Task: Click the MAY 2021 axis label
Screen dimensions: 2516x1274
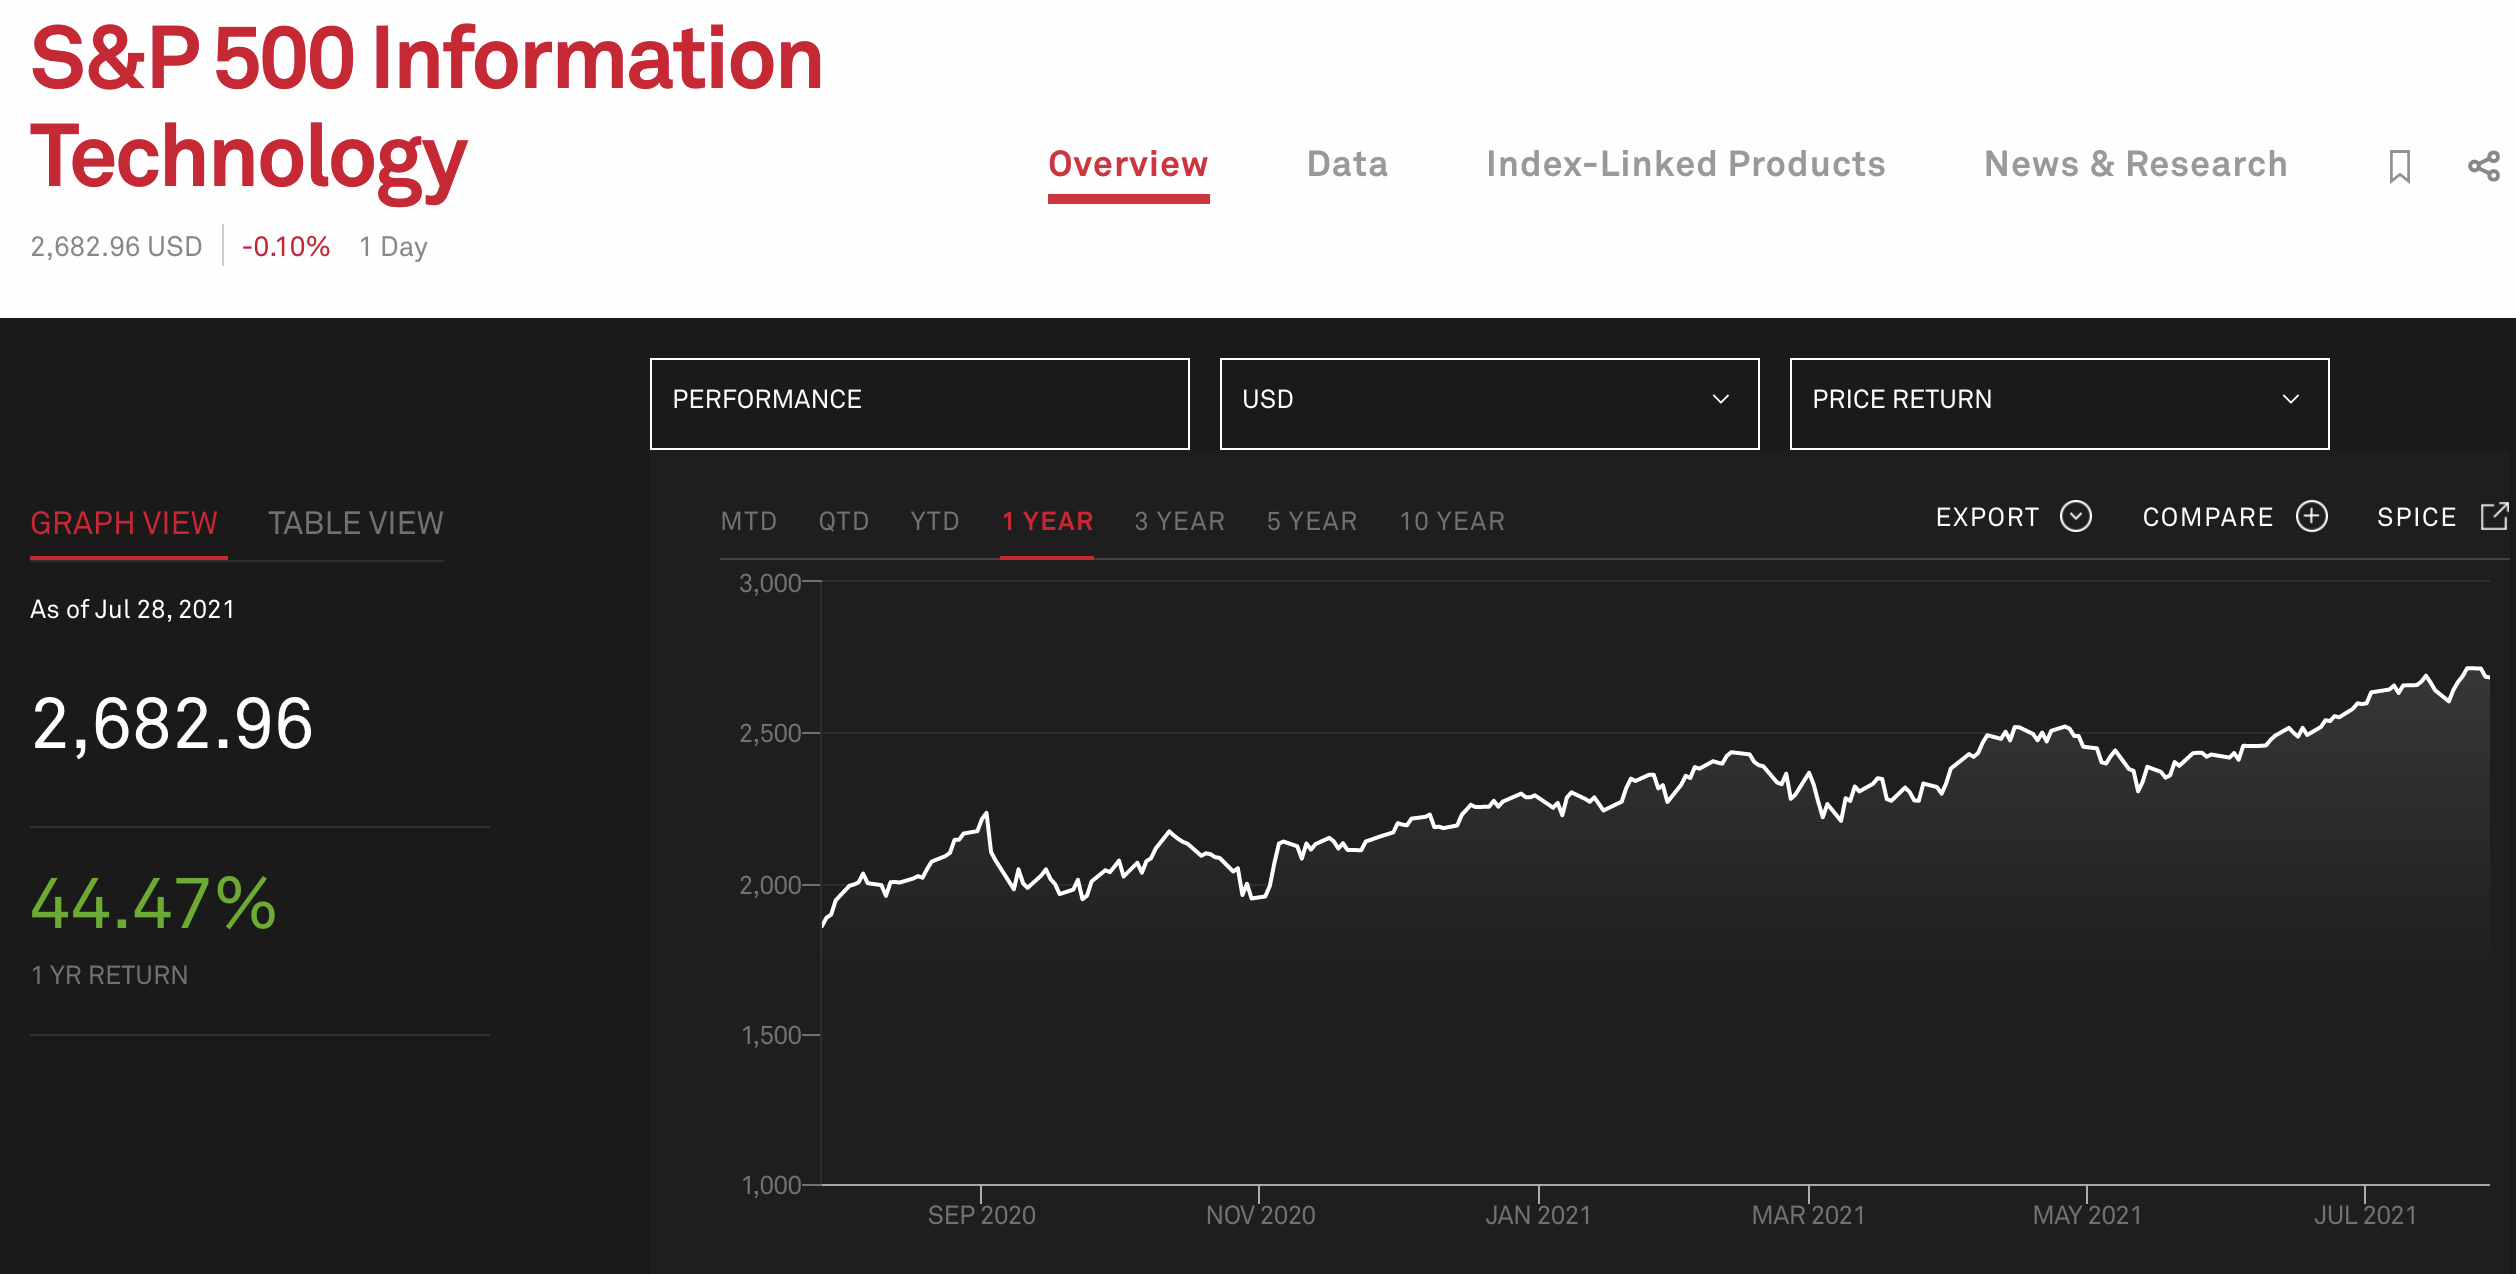Action: (2087, 1215)
